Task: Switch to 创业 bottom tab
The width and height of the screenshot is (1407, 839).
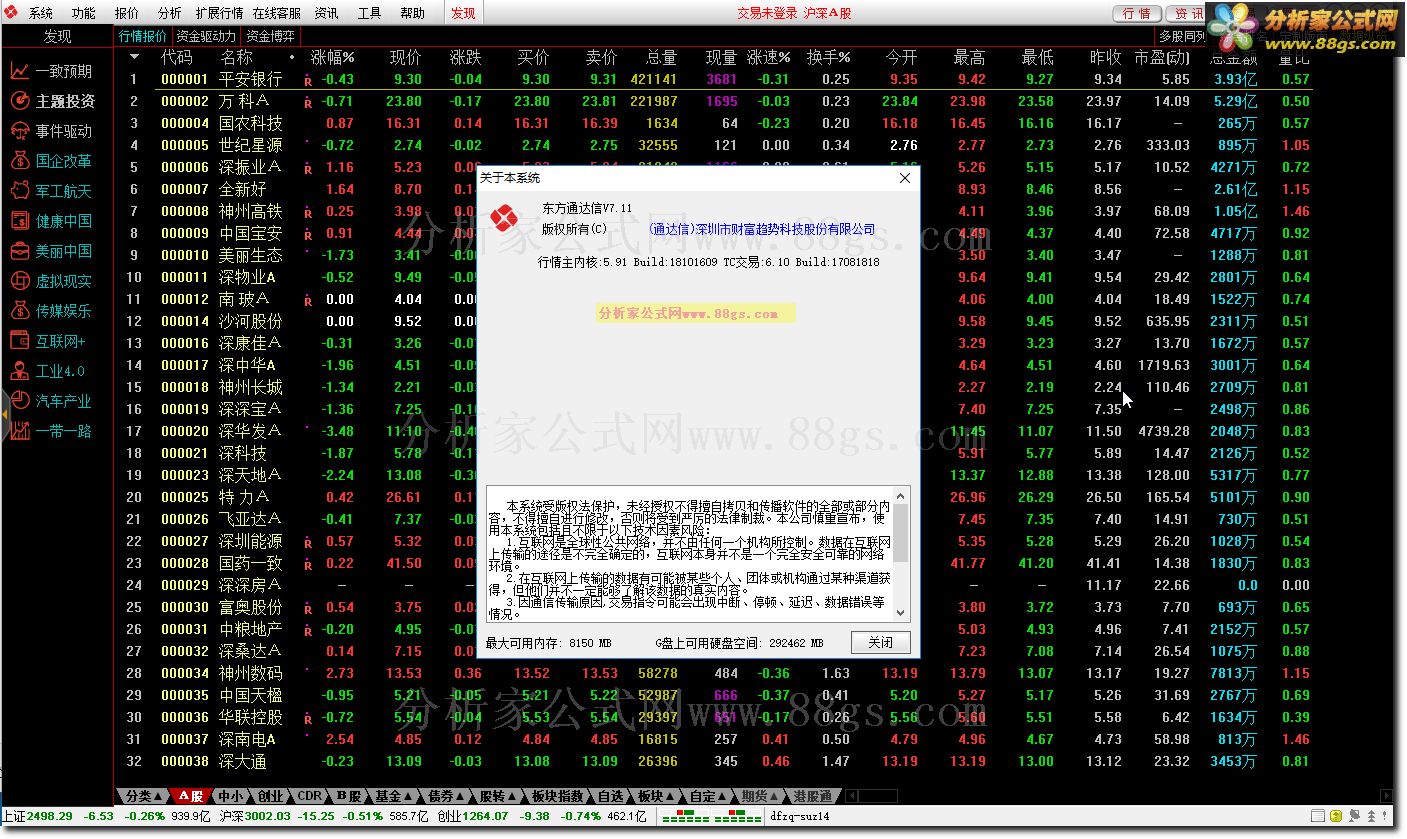Action: pyautogui.click(x=270, y=796)
